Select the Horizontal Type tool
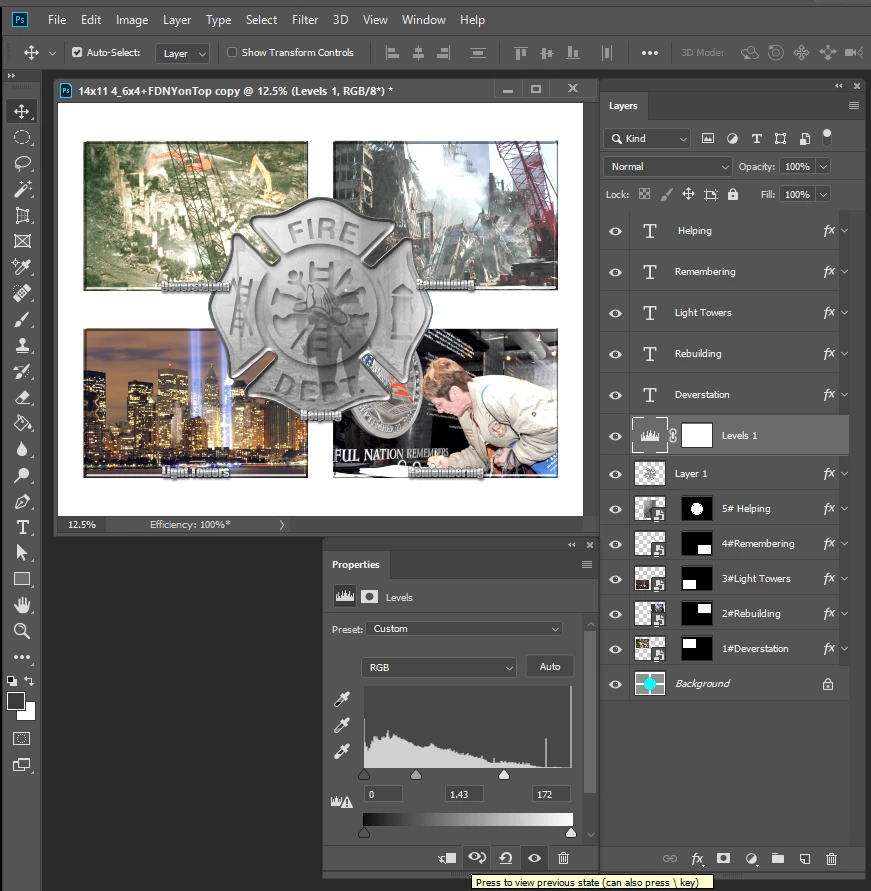Screen dimensions: 871x891 (22, 527)
